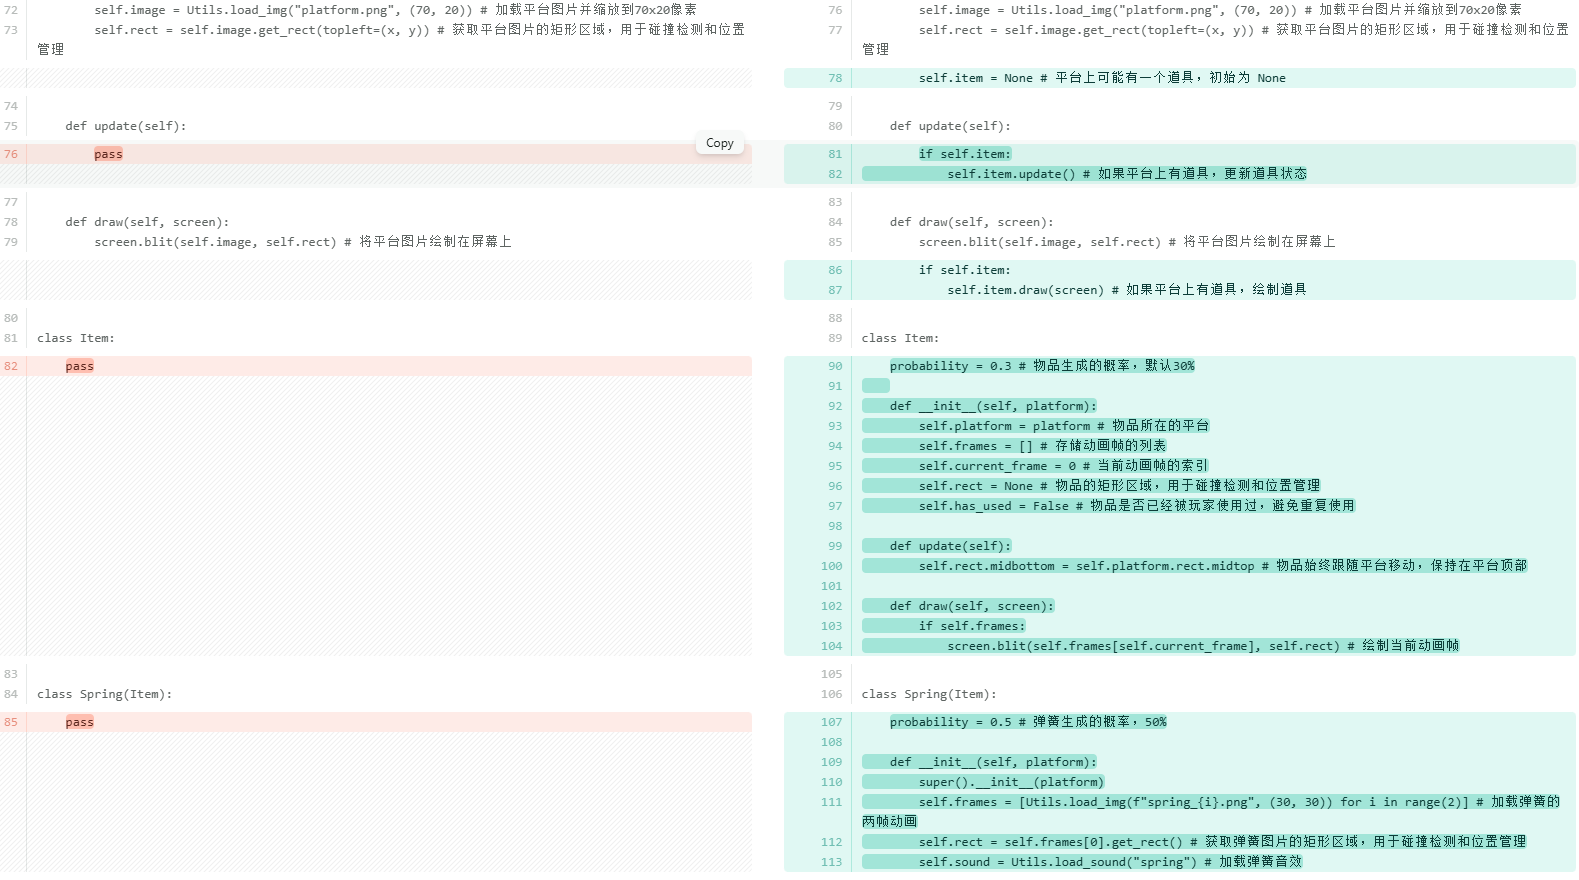This screenshot has width=1579, height=880.
Task: Select line number 113 in right pane
Action: click(x=831, y=862)
